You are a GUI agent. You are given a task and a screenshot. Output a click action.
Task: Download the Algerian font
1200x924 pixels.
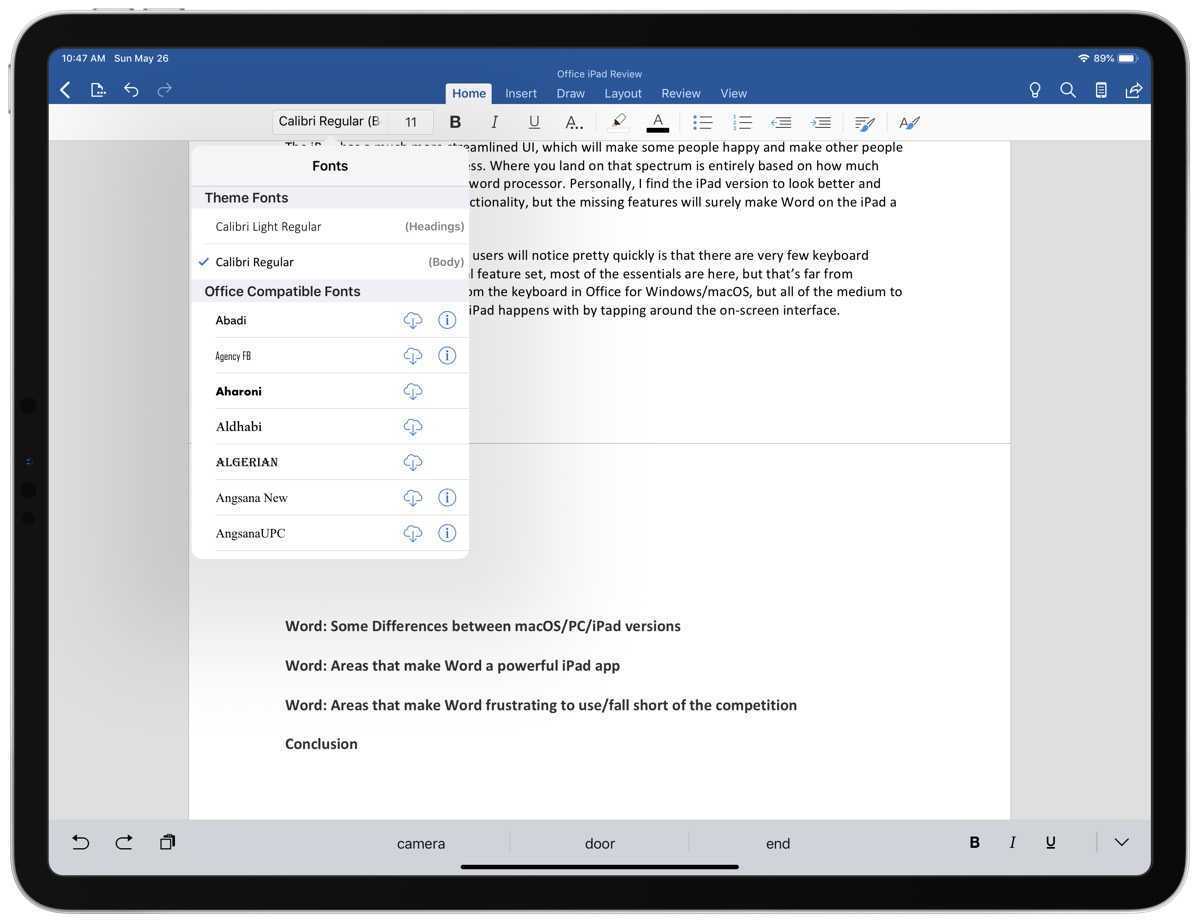coord(413,462)
